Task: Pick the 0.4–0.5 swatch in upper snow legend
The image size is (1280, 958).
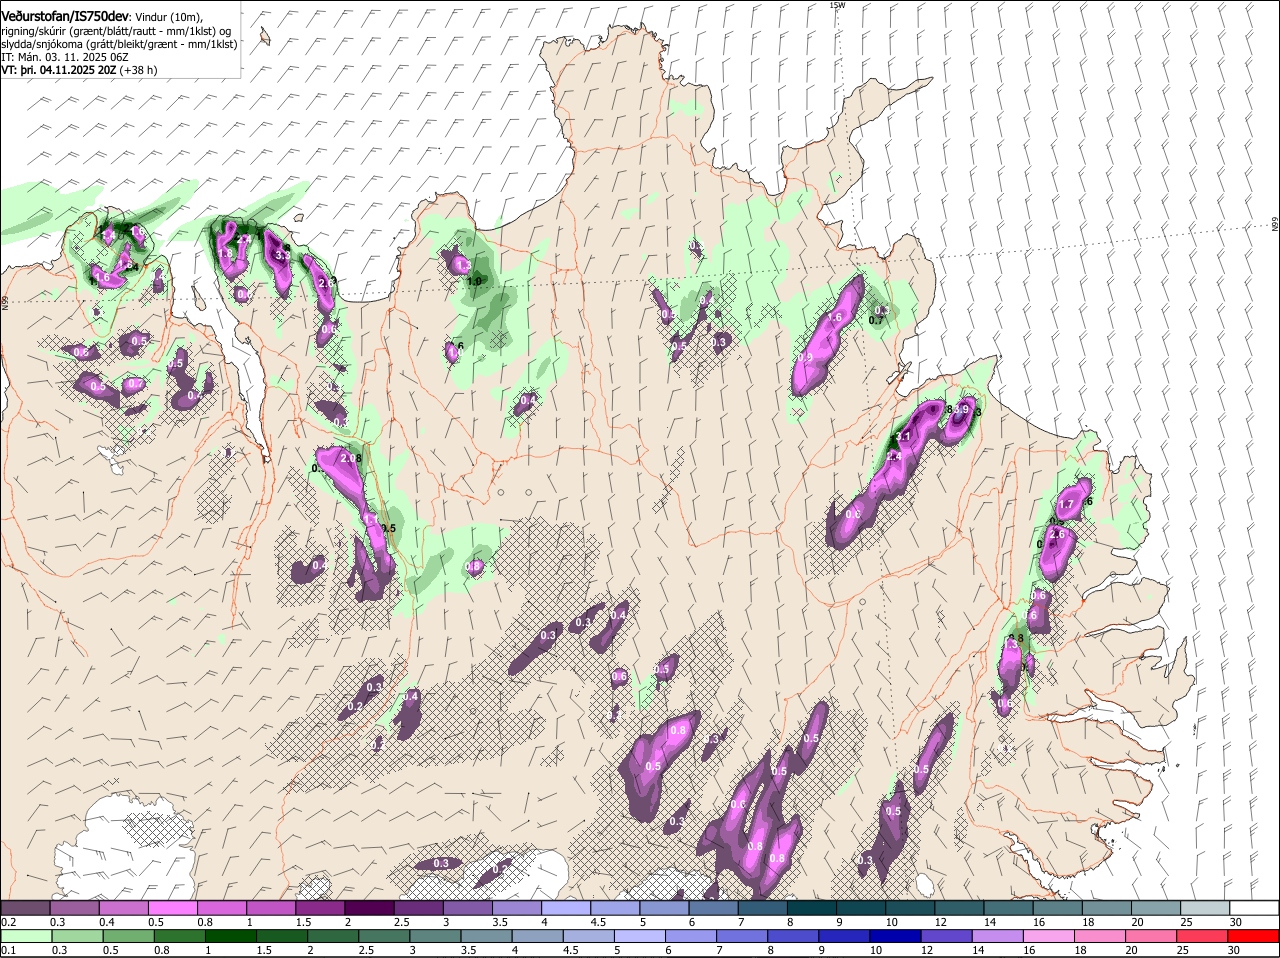Action: click(124, 907)
